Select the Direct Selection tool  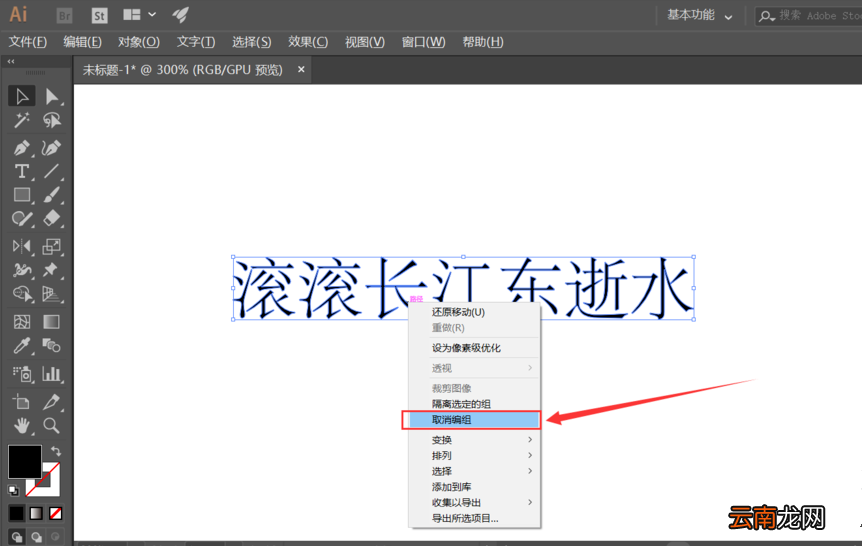[x=52, y=96]
